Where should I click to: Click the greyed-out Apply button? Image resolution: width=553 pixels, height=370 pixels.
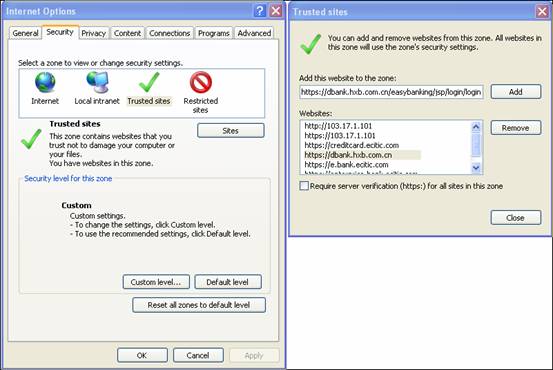[254, 355]
